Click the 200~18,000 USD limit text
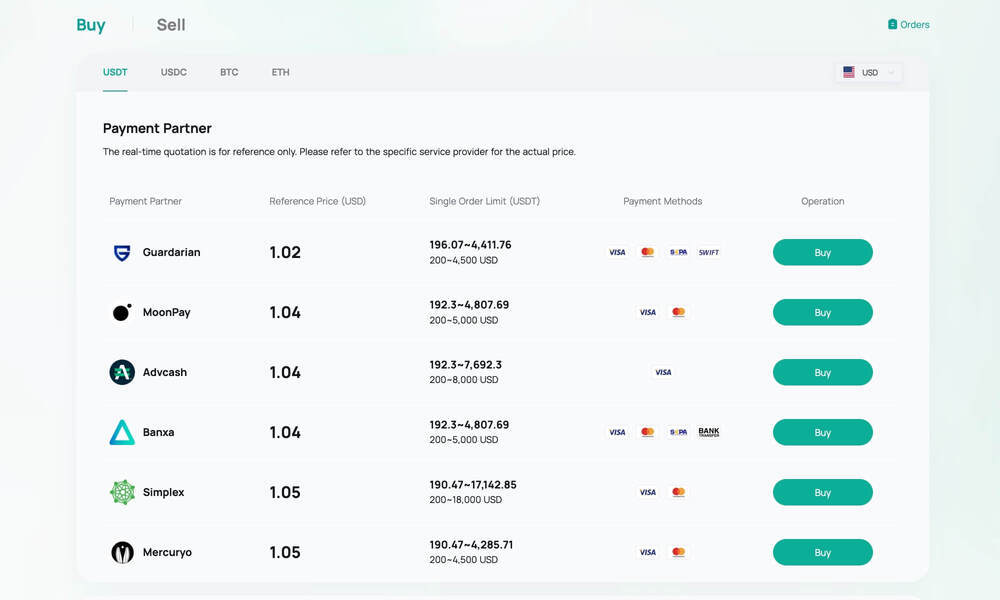Screen dimensions: 1000x600 pos(466,499)
